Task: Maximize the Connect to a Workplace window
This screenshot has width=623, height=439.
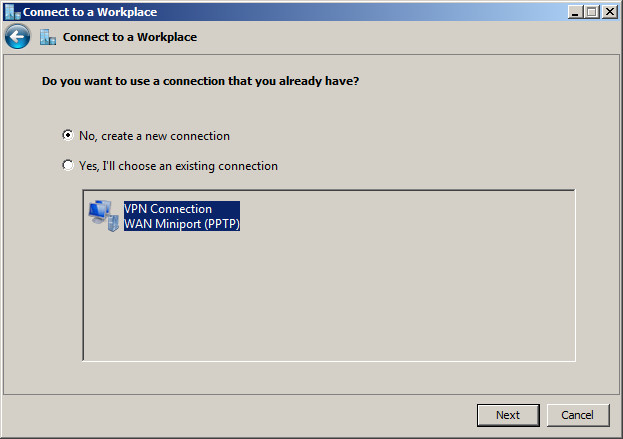Action: tap(591, 12)
